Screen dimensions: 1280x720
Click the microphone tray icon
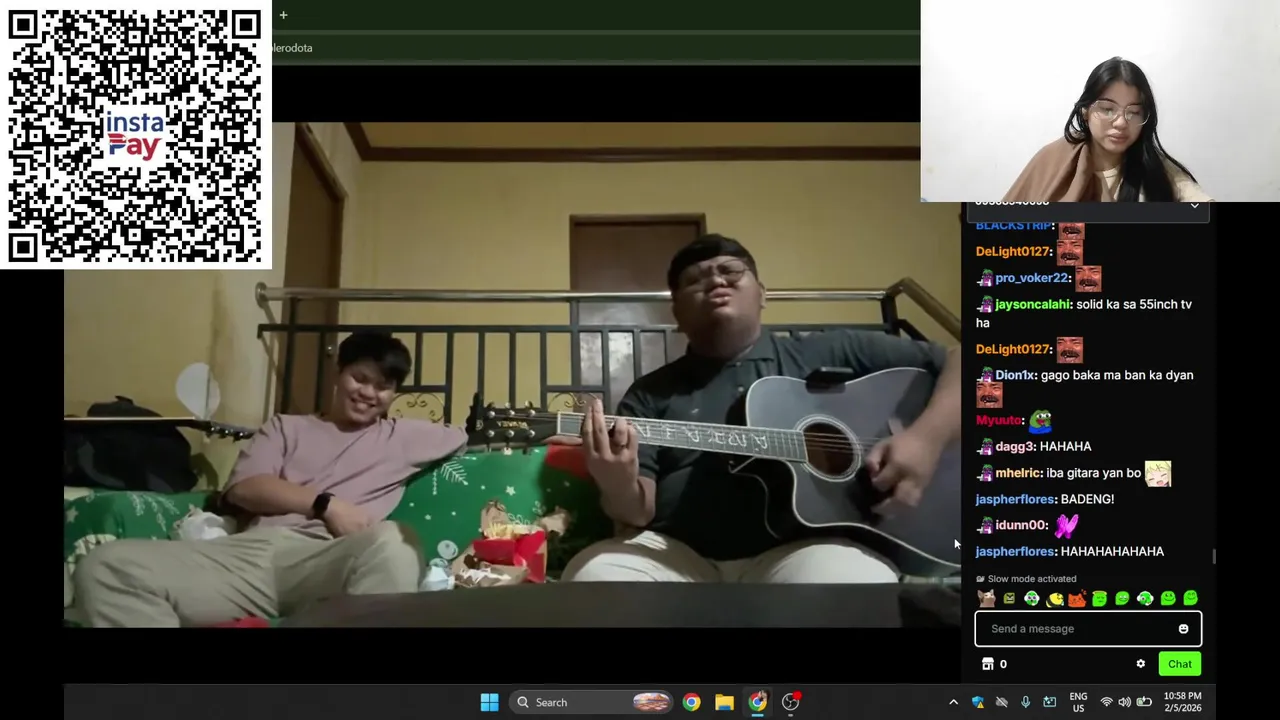(1025, 702)
